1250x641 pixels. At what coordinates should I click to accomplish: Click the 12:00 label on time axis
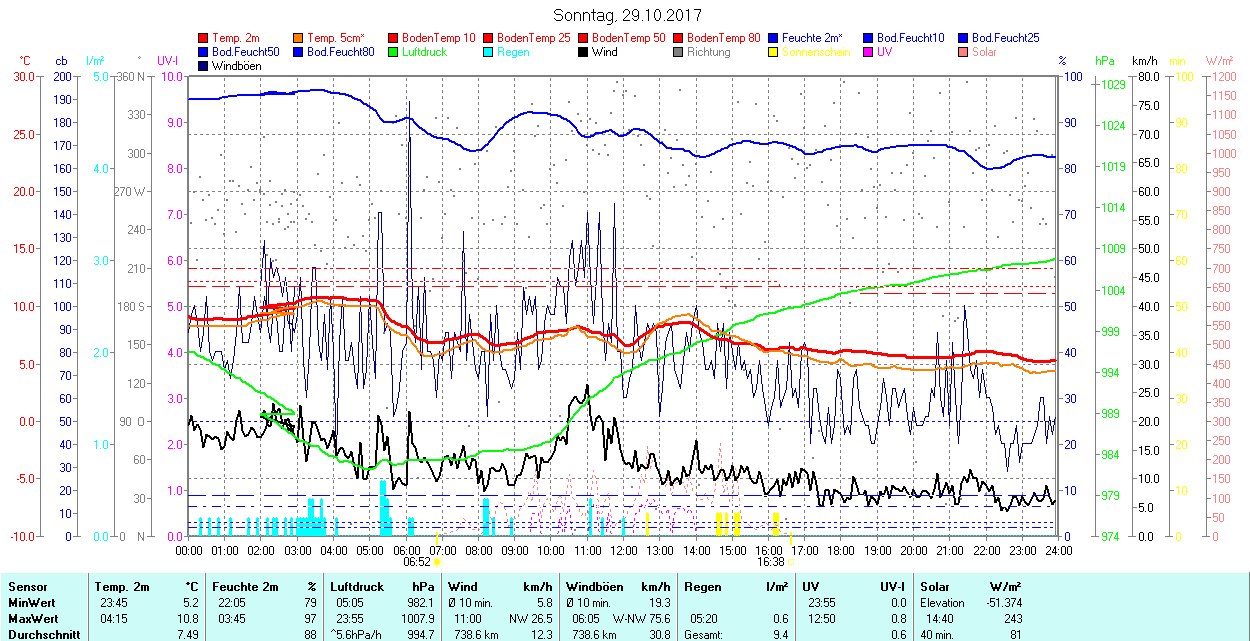pyautogui.click(x=624, y=550)
